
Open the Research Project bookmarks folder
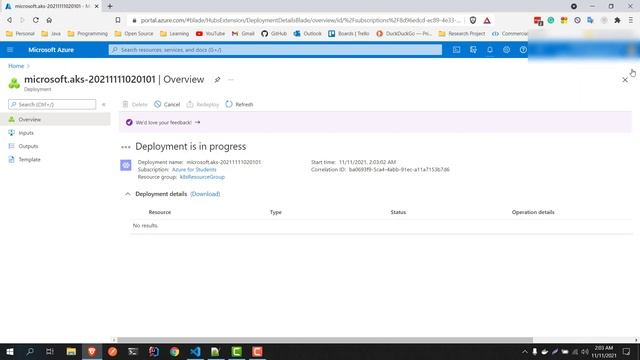point(462,33)
